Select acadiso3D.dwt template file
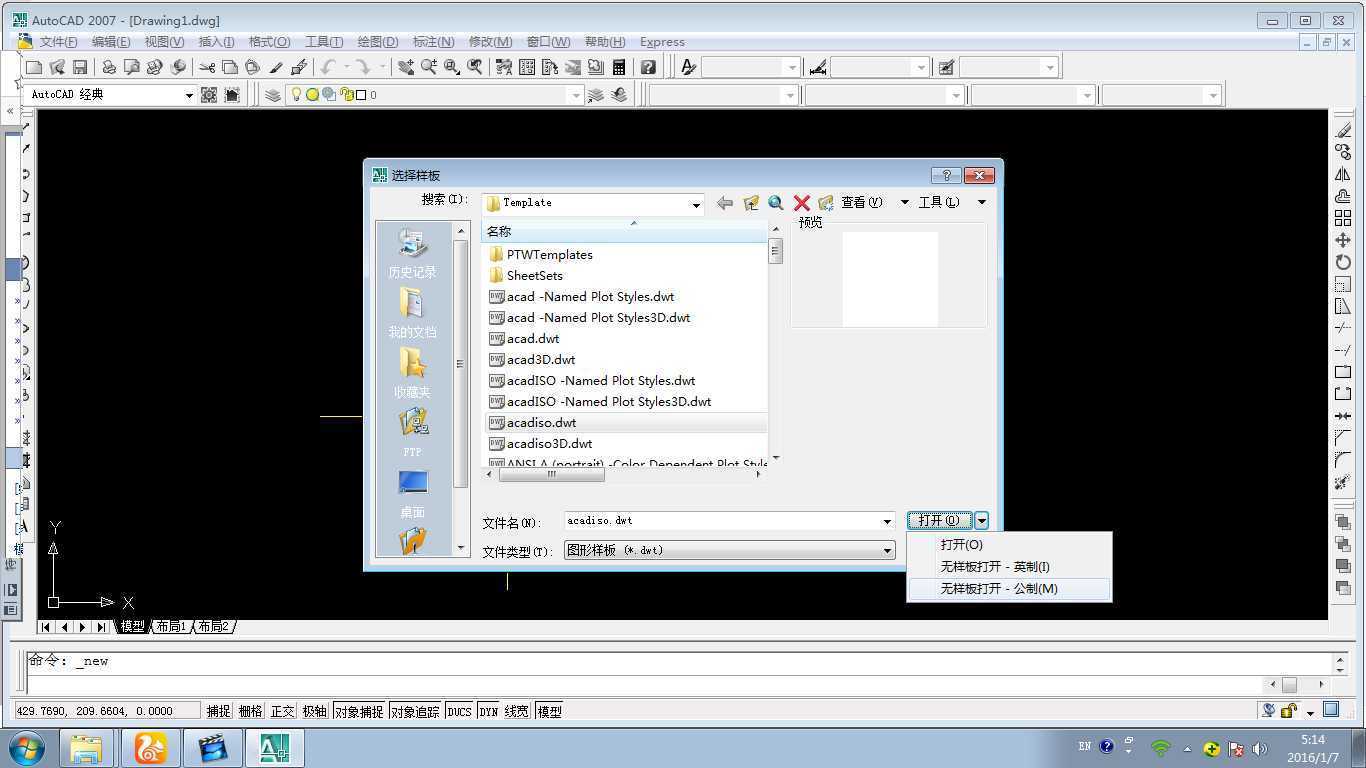 tap(548, 443)
